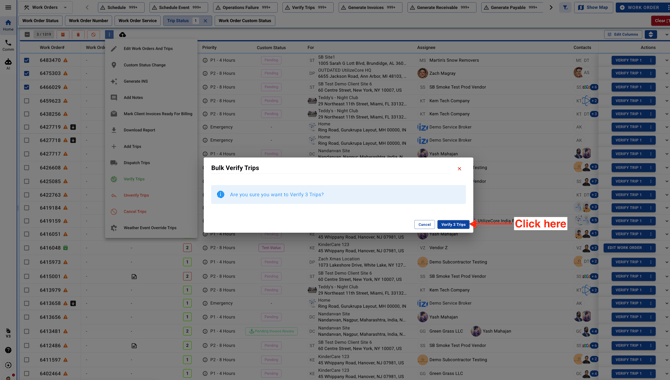The height and width of the screenshot is (380, 670).
Task: Open Work Order Custom Status filter
Action: [x=245, y=21]
